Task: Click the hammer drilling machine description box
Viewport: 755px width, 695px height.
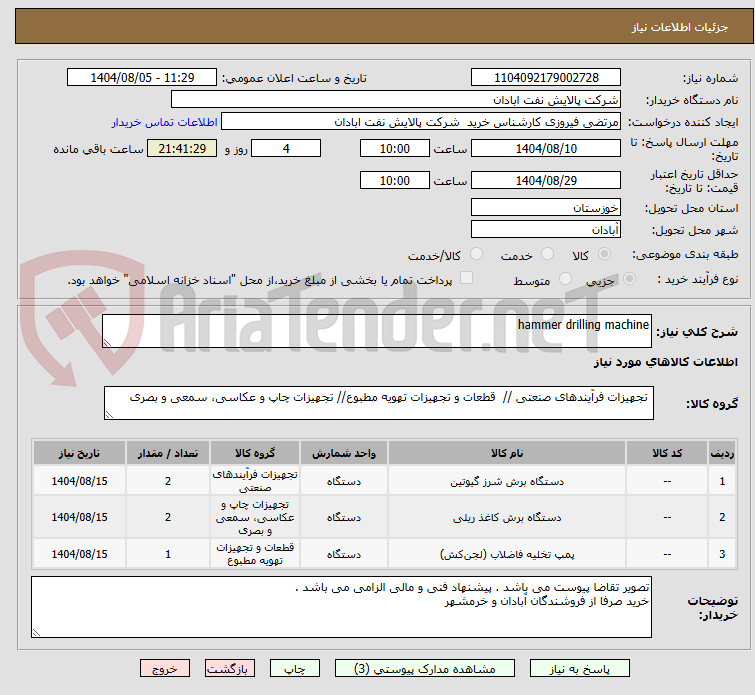Action: tap(378, 332)
